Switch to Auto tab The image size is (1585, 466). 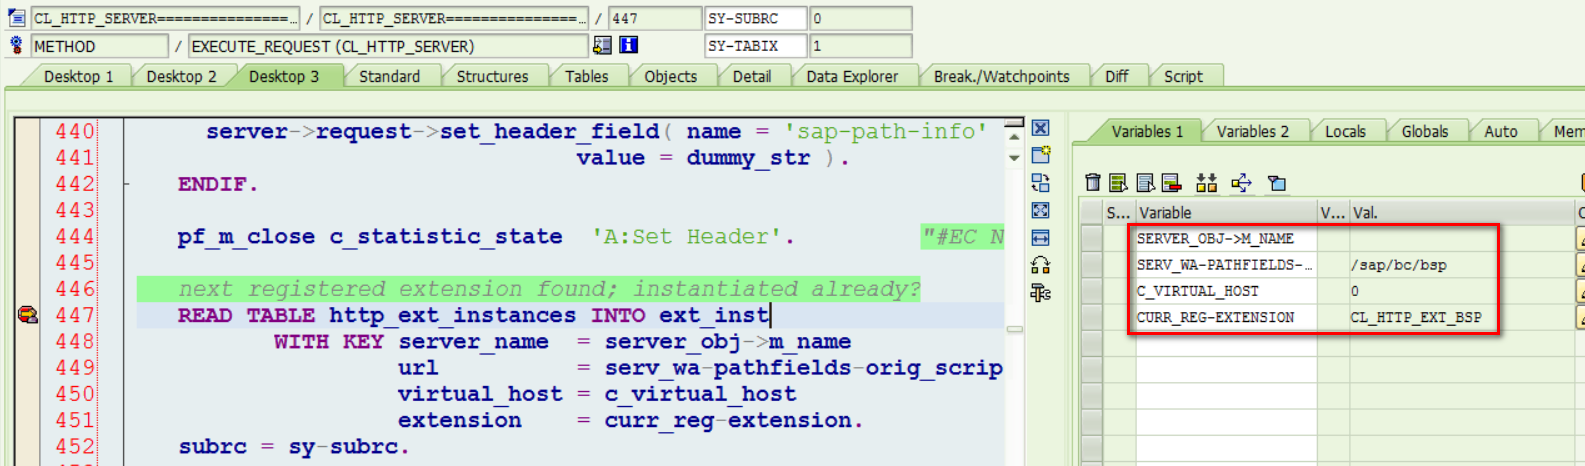1500,131
